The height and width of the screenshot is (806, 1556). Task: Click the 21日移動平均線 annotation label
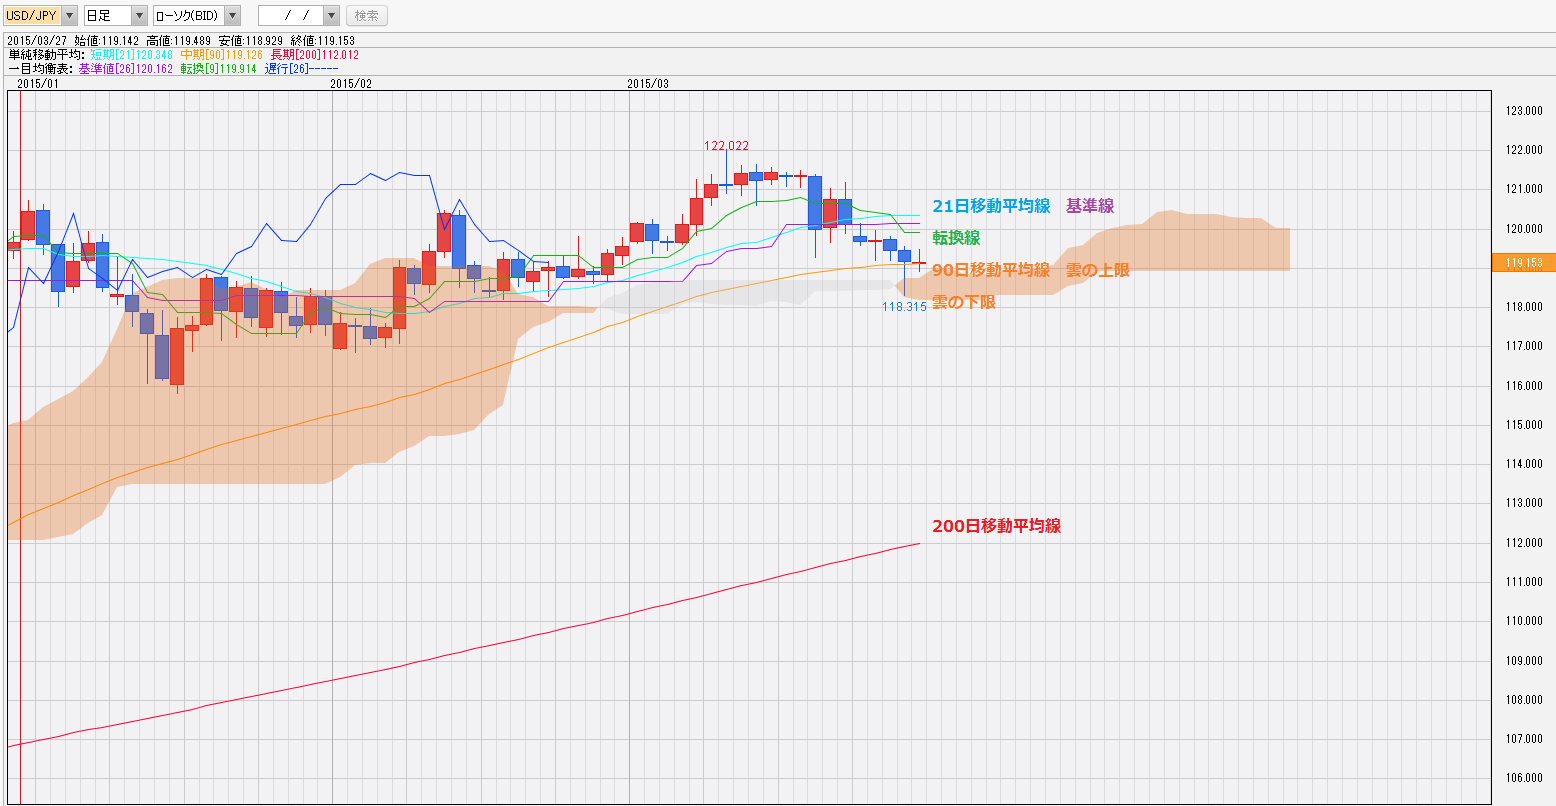(x=991, y=206)
